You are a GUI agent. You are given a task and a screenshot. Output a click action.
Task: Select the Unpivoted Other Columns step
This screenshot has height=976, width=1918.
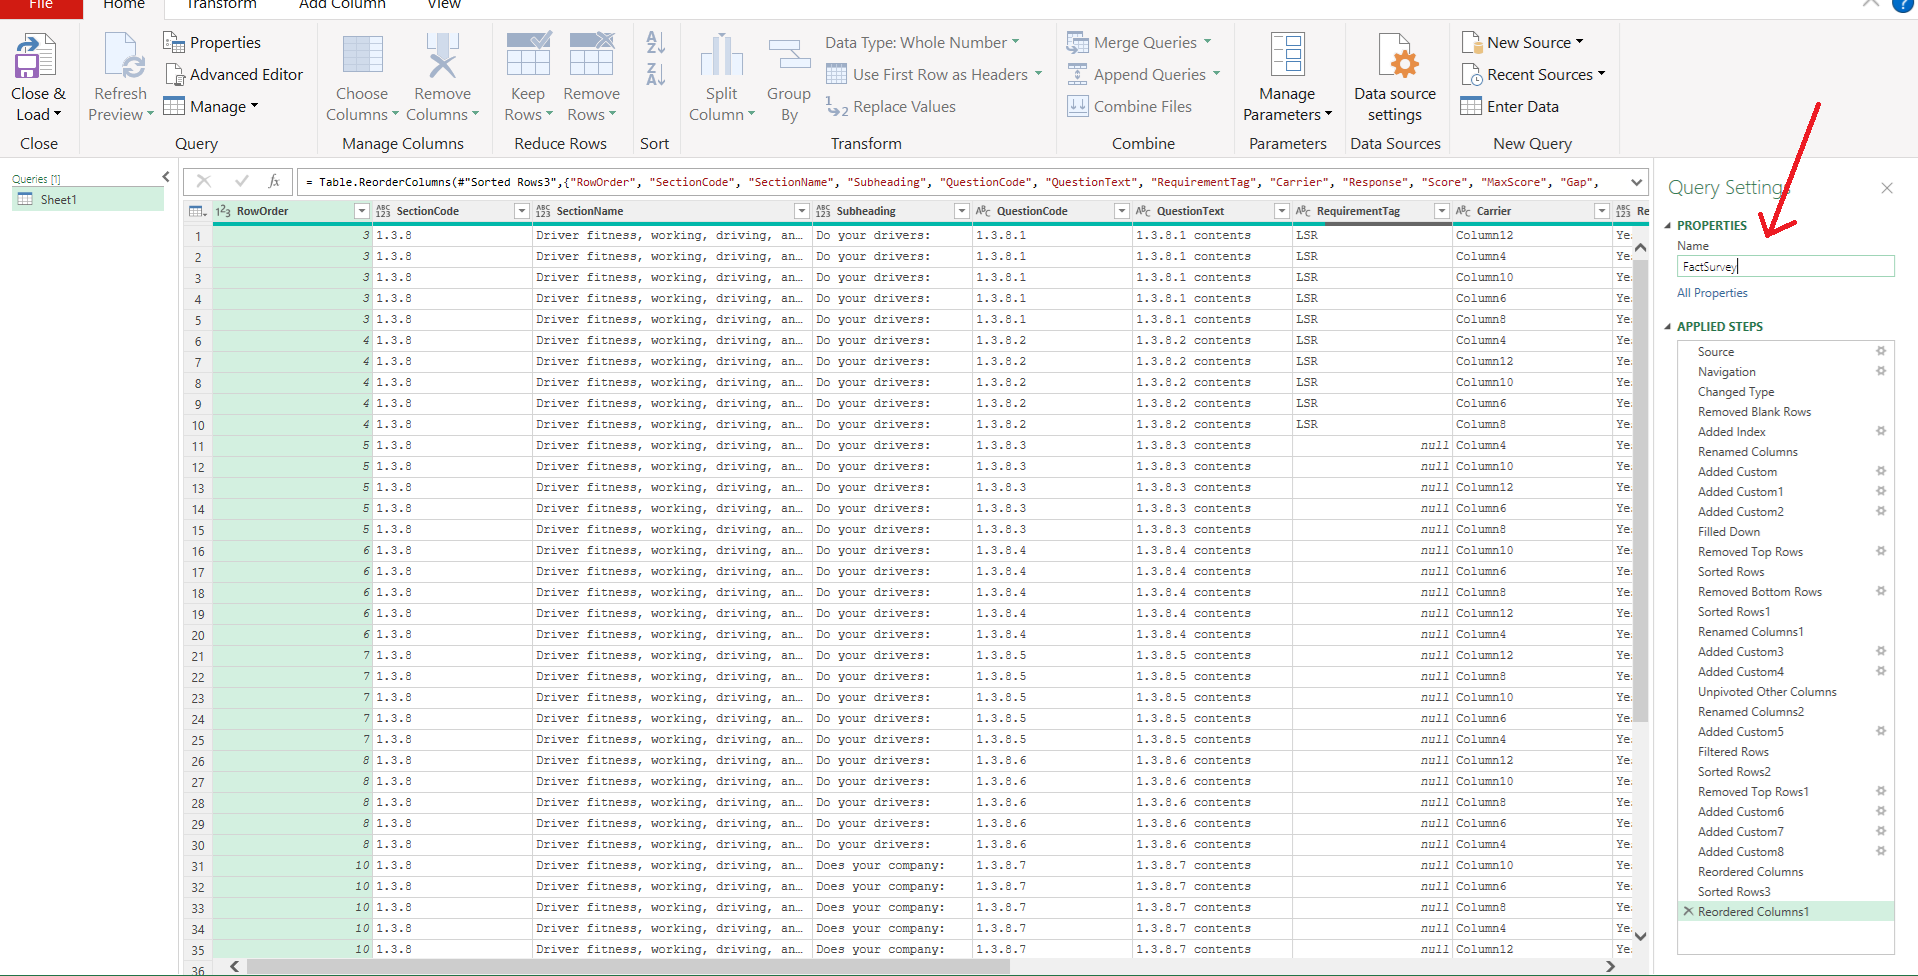[1767, 691]
